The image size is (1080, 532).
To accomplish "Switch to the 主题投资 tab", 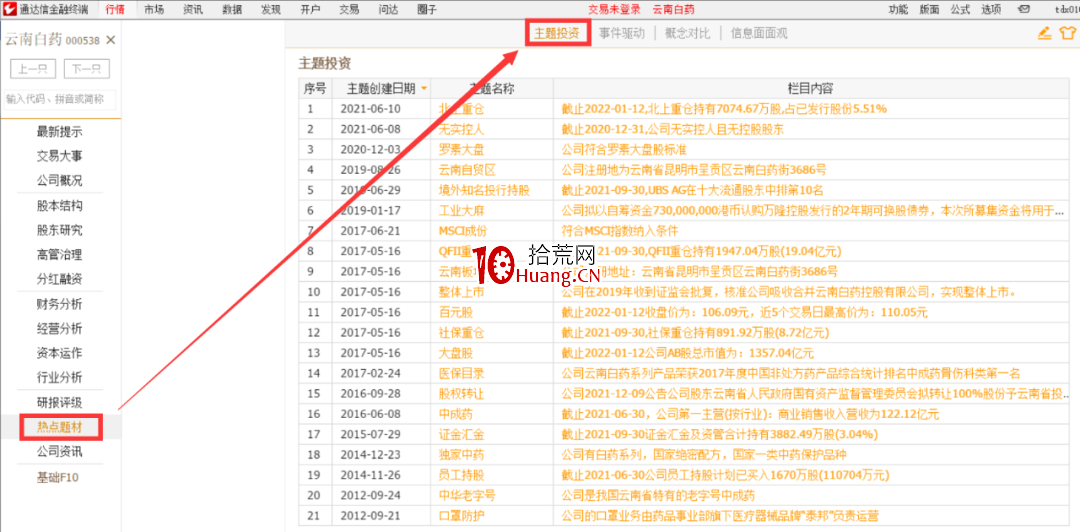I will tap(558, 33).
